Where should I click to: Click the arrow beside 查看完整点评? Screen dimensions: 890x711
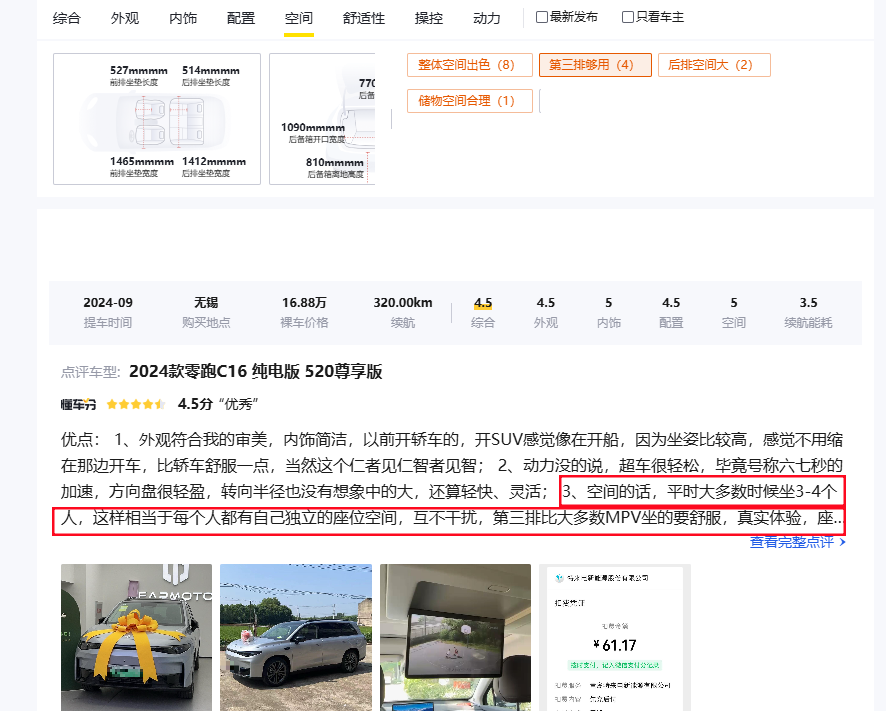[842, 542]
